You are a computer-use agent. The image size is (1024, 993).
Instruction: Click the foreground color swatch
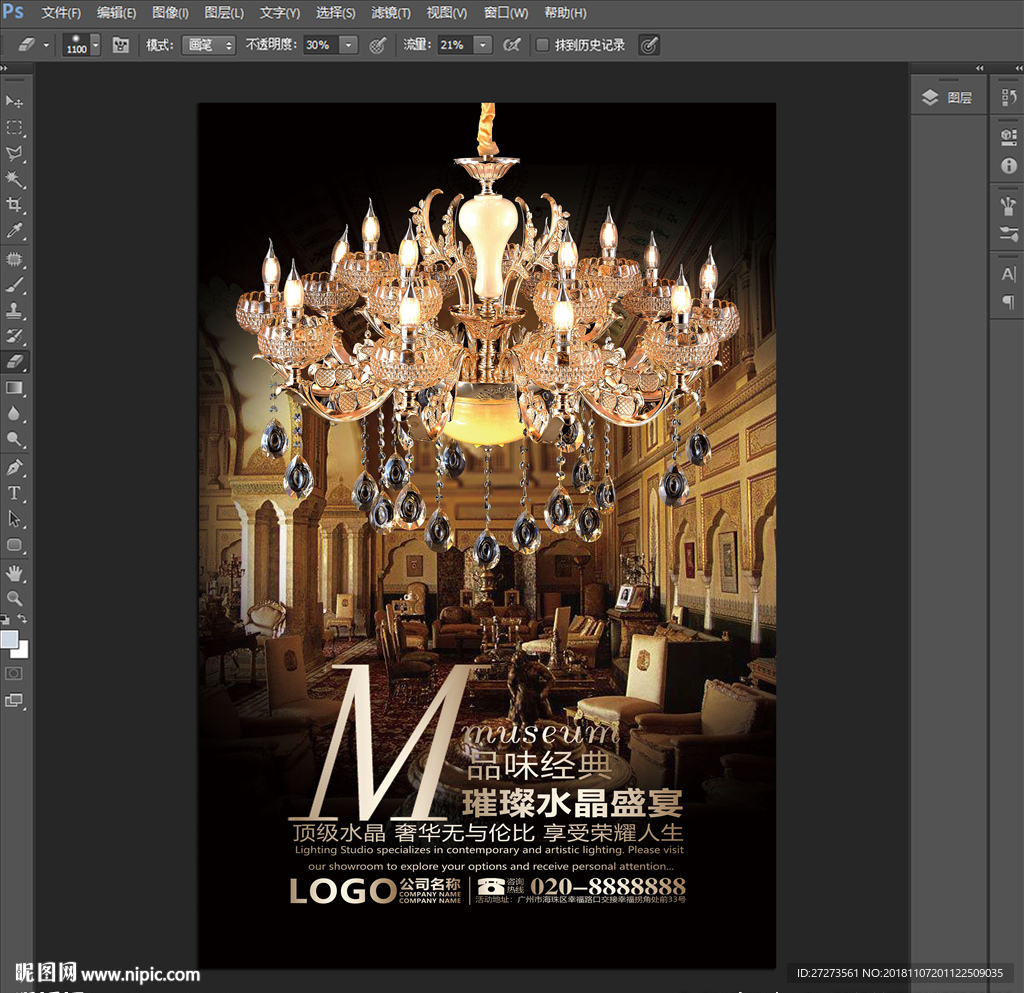click(x=9, y=639)
